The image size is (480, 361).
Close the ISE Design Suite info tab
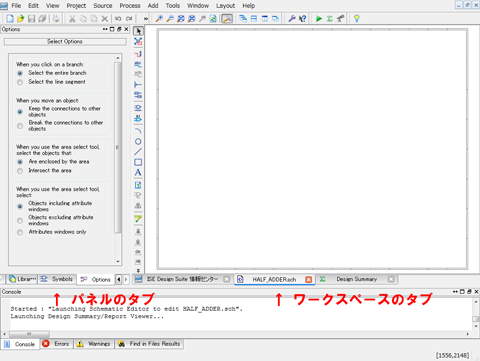pyautogui.click(x=227, y=279)
